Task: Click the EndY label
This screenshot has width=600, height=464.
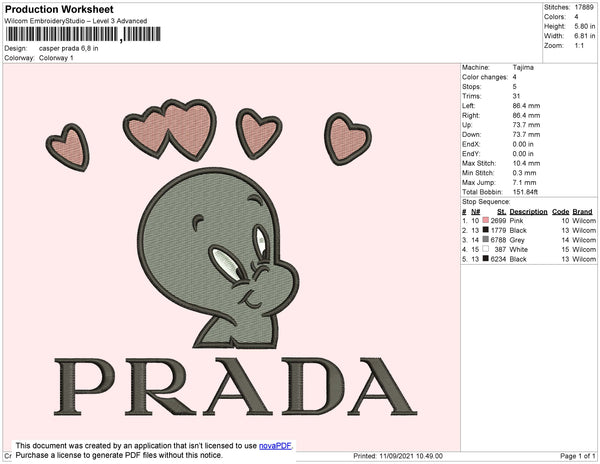Action: 471,154
